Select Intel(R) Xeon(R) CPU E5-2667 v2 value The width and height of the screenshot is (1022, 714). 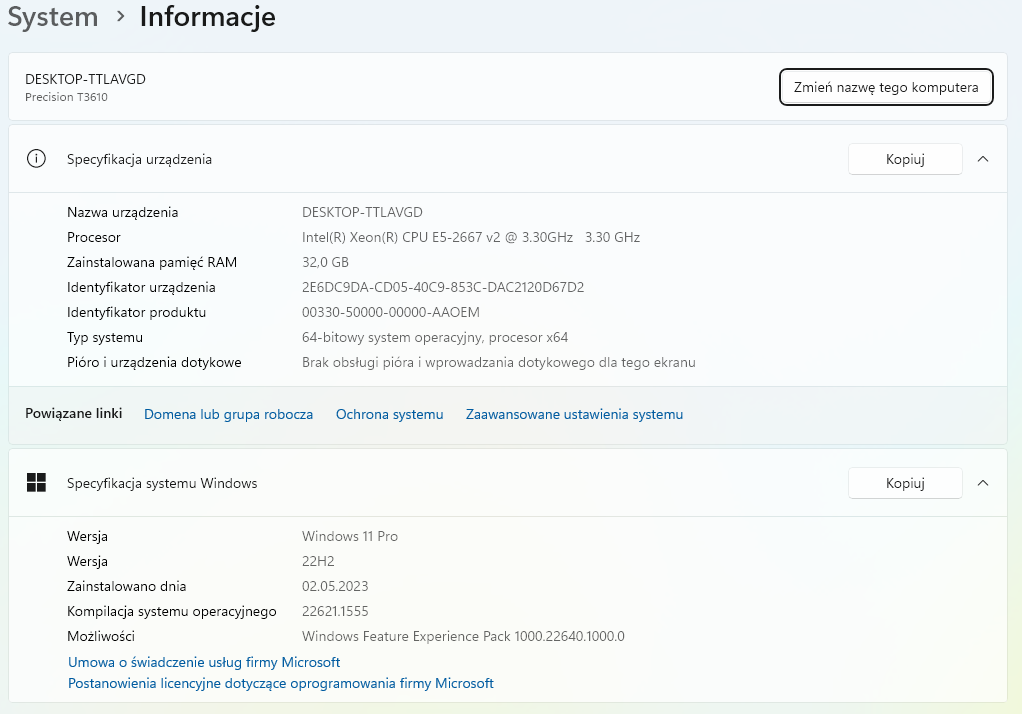(x=471, y=237)
